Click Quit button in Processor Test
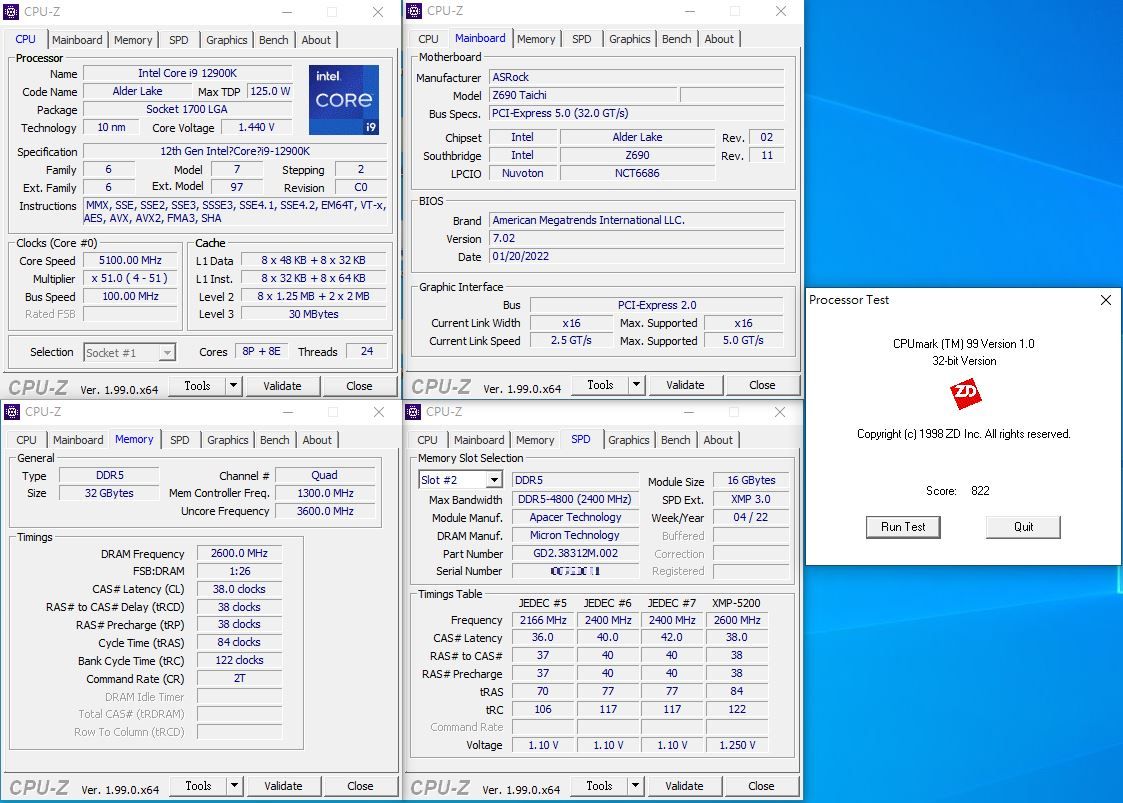The image size is (1123, 803). pos(1023,527)
